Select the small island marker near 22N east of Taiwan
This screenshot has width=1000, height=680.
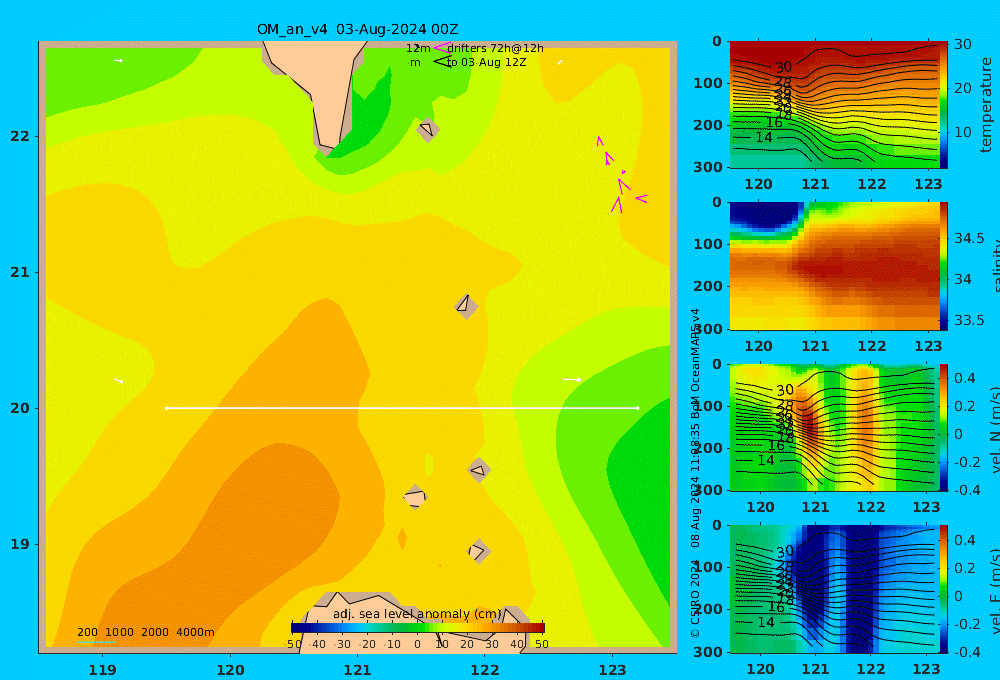[427, 129]
